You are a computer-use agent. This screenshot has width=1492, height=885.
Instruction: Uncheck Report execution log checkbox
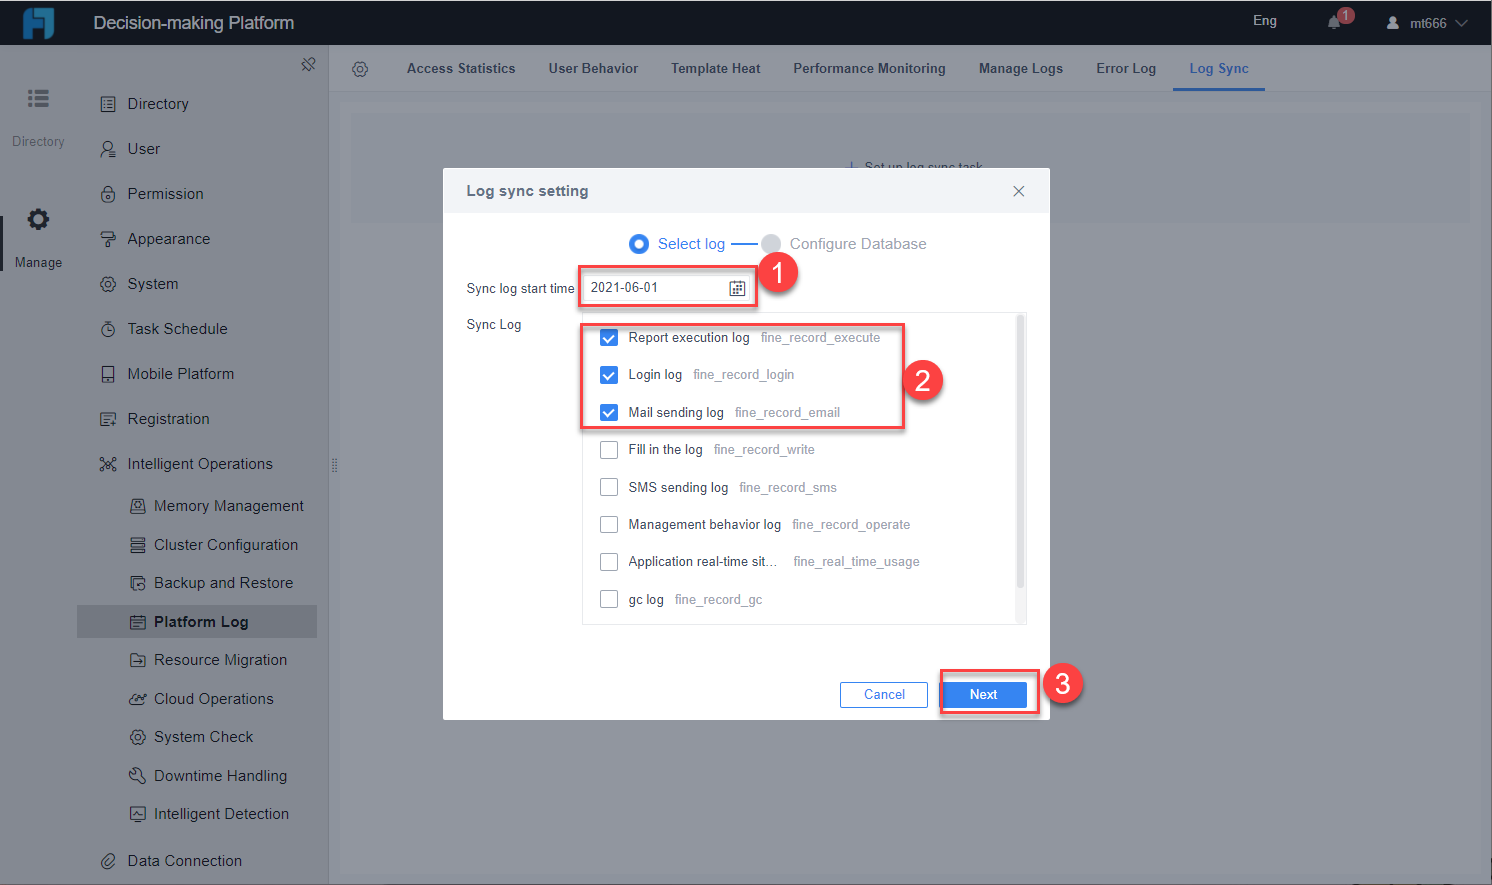[609, 338]
